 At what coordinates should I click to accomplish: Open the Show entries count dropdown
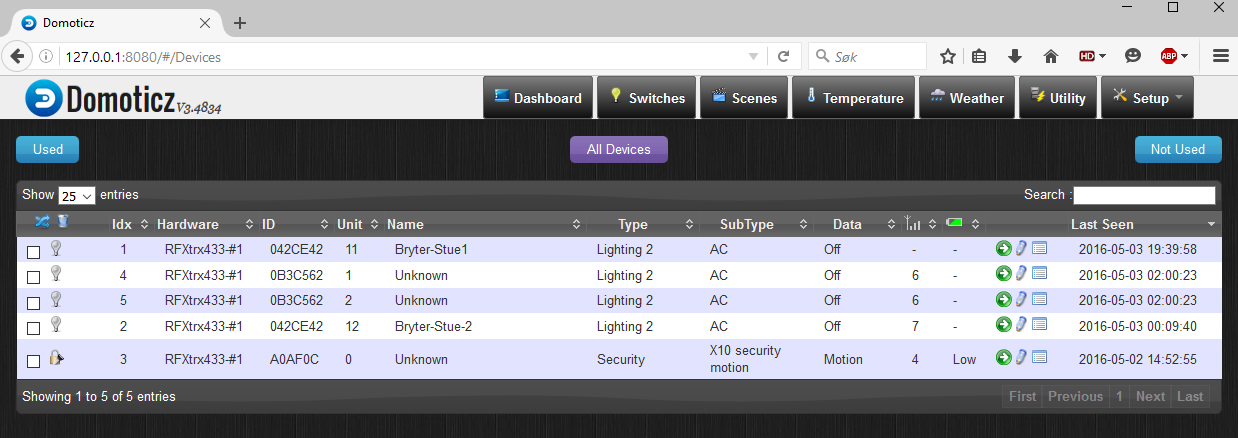click(77, 196)
